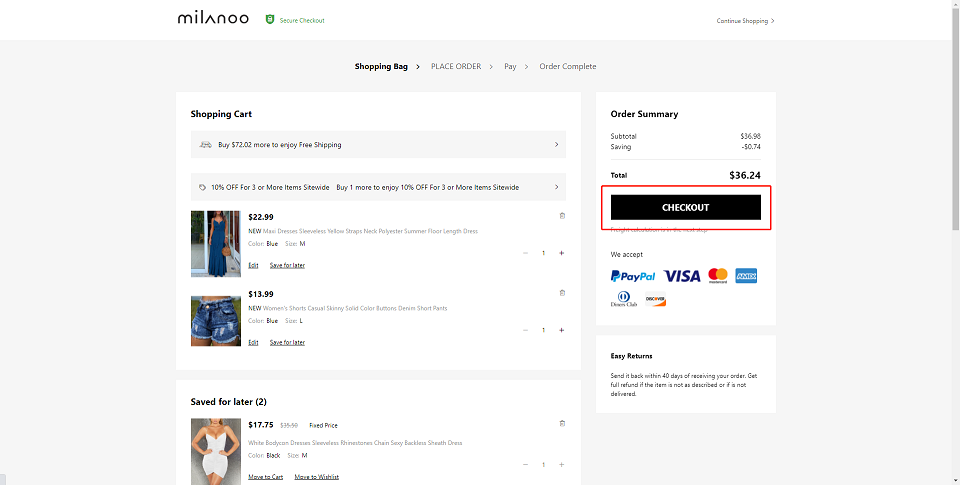Edit the maxi dress item
The height and width of the screenshot is (485, 960).
click(253, 265)
